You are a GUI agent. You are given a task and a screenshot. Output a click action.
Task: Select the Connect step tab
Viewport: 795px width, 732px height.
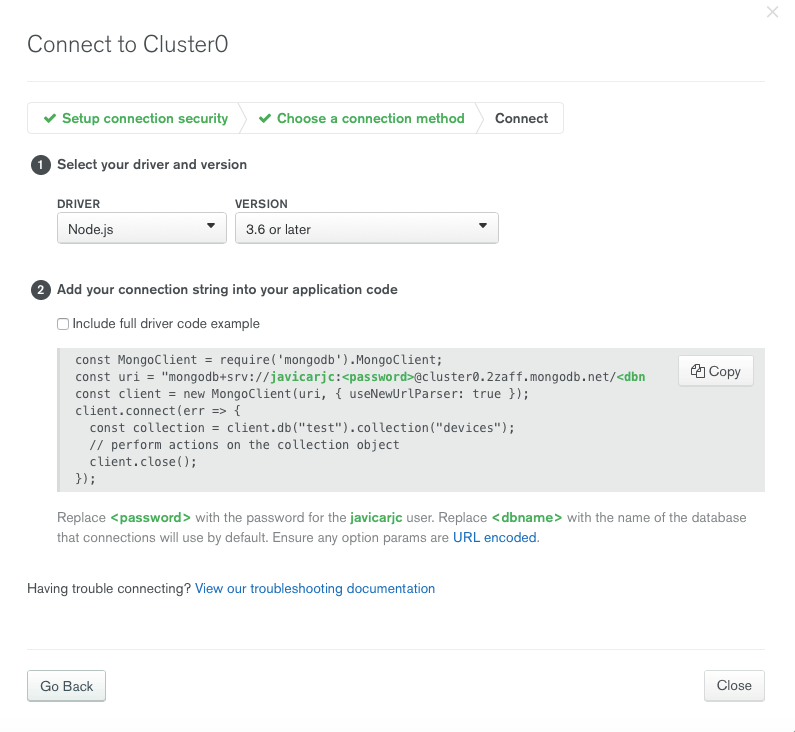[521, 118]
